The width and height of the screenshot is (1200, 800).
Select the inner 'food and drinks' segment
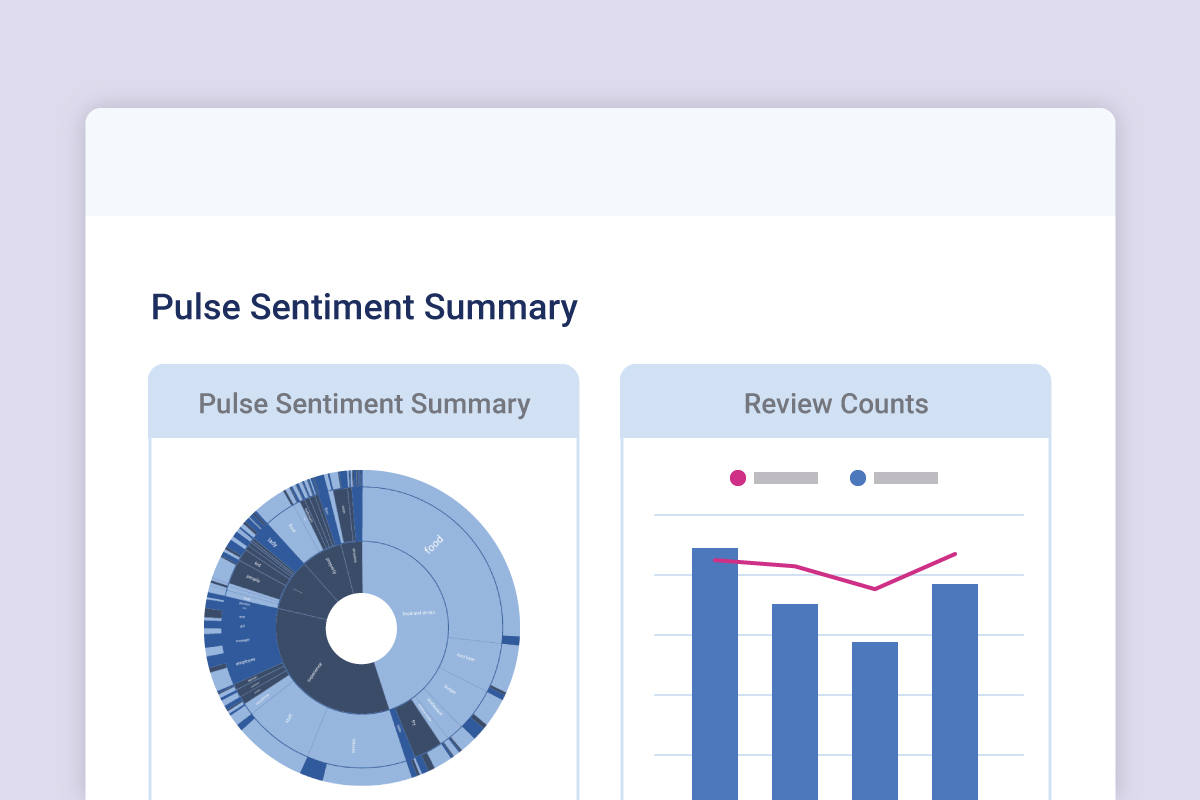pos(420,612)
